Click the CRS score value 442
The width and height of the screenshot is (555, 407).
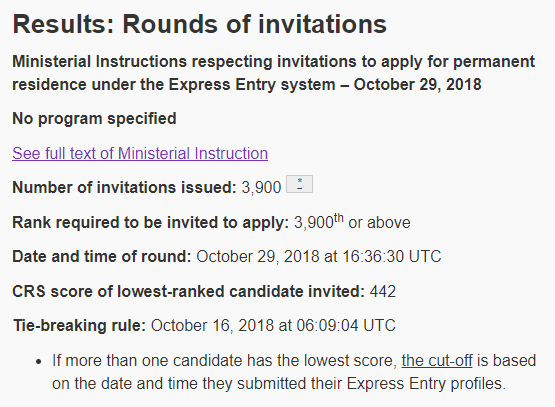(x=383, y=292)
